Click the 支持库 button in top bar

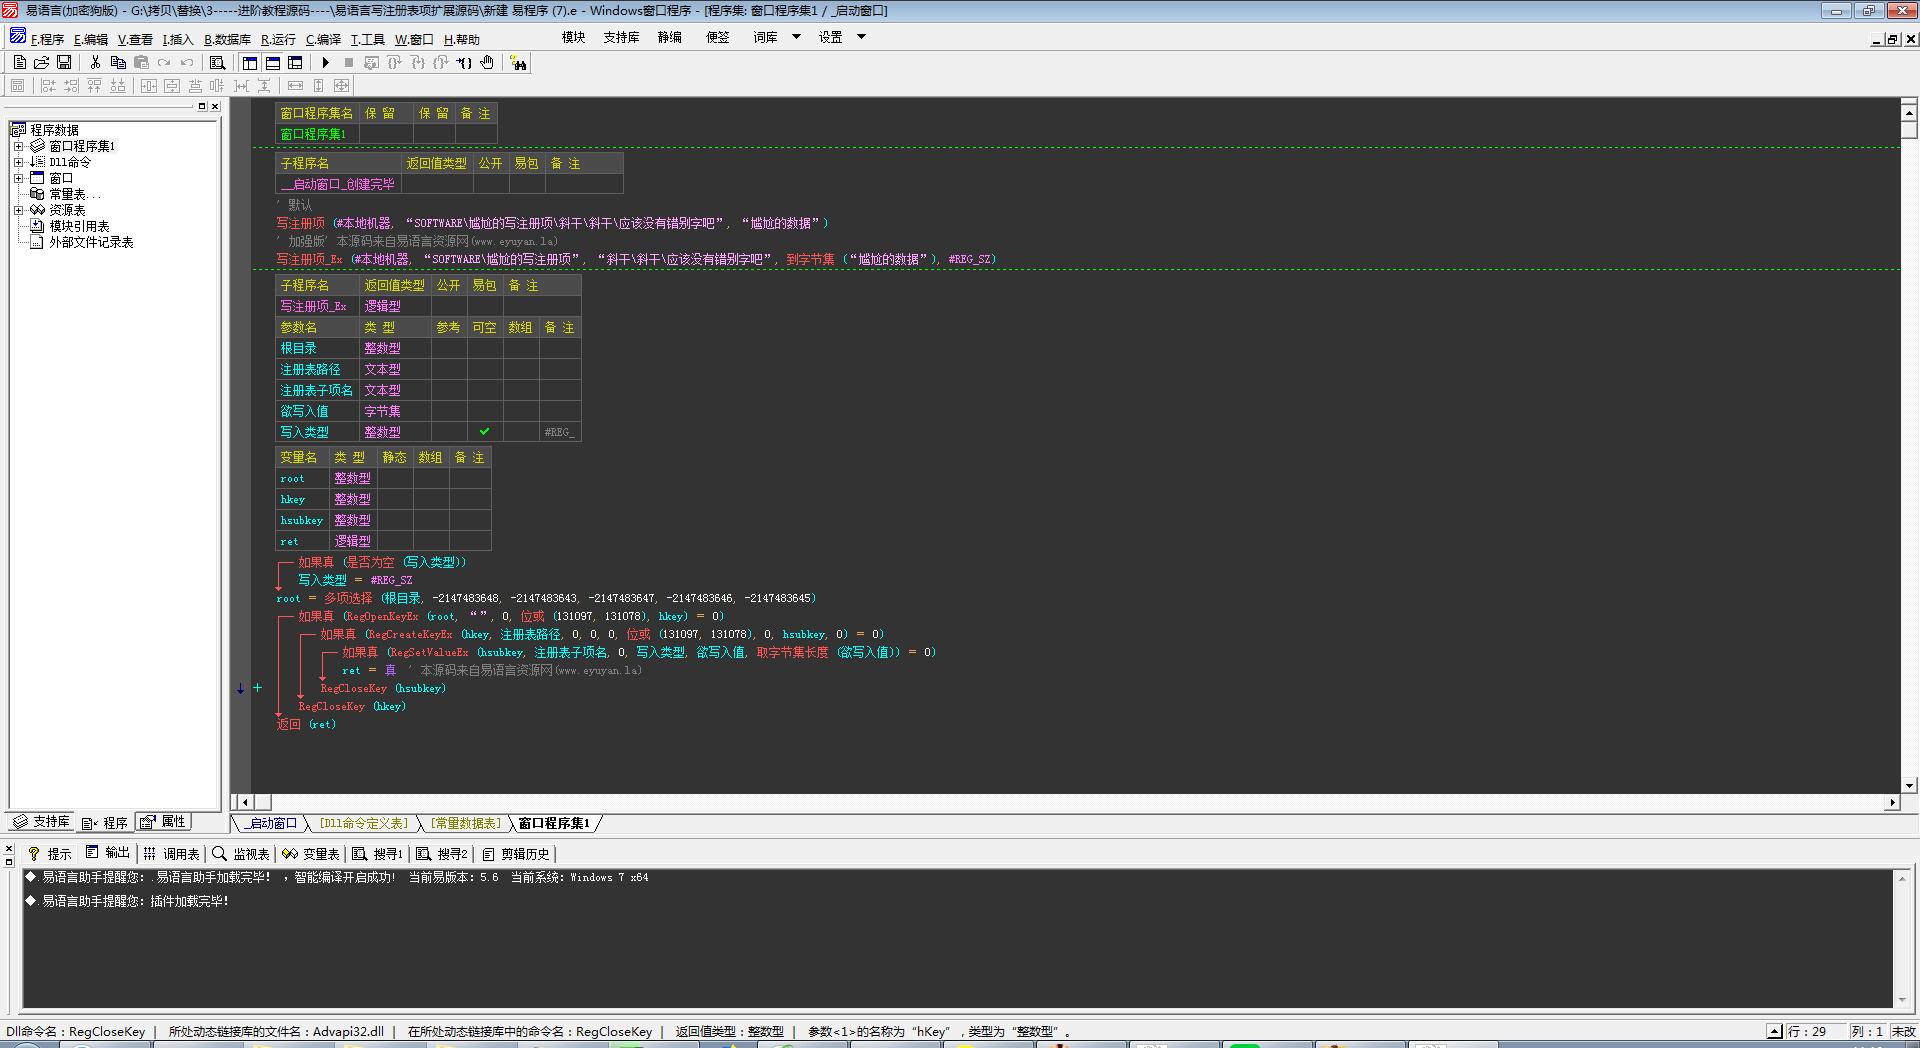[621, 37]
